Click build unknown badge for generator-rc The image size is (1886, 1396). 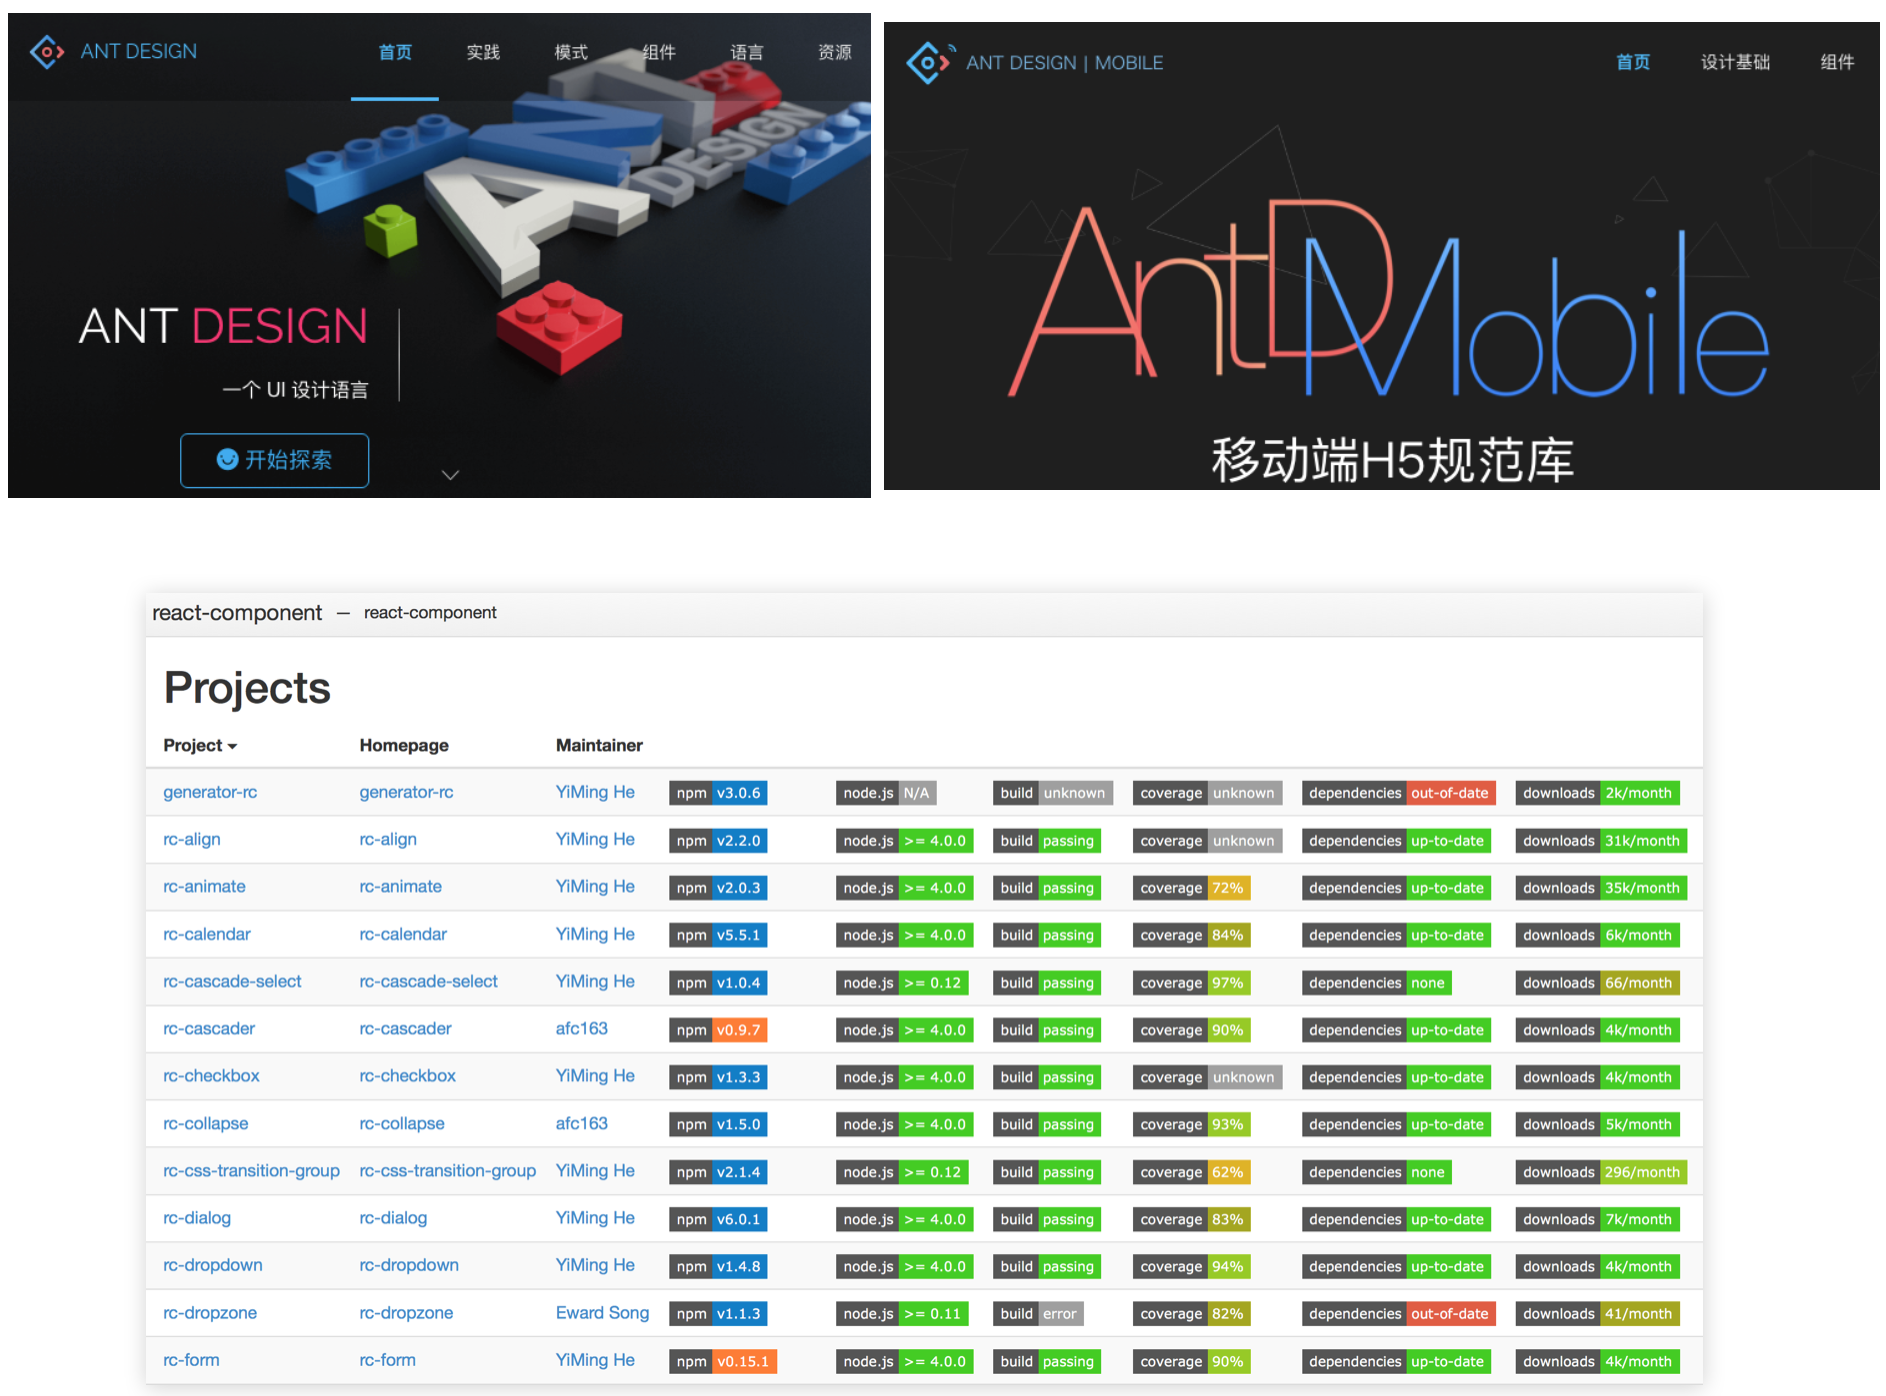point(1053,793)
